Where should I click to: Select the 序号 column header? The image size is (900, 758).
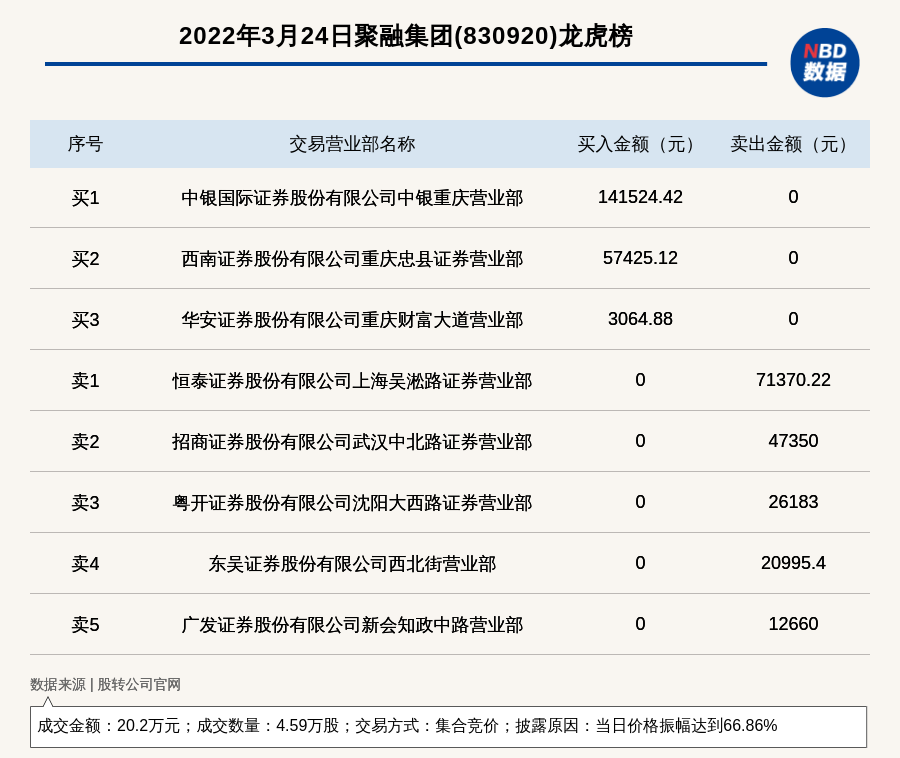[85, 144]
